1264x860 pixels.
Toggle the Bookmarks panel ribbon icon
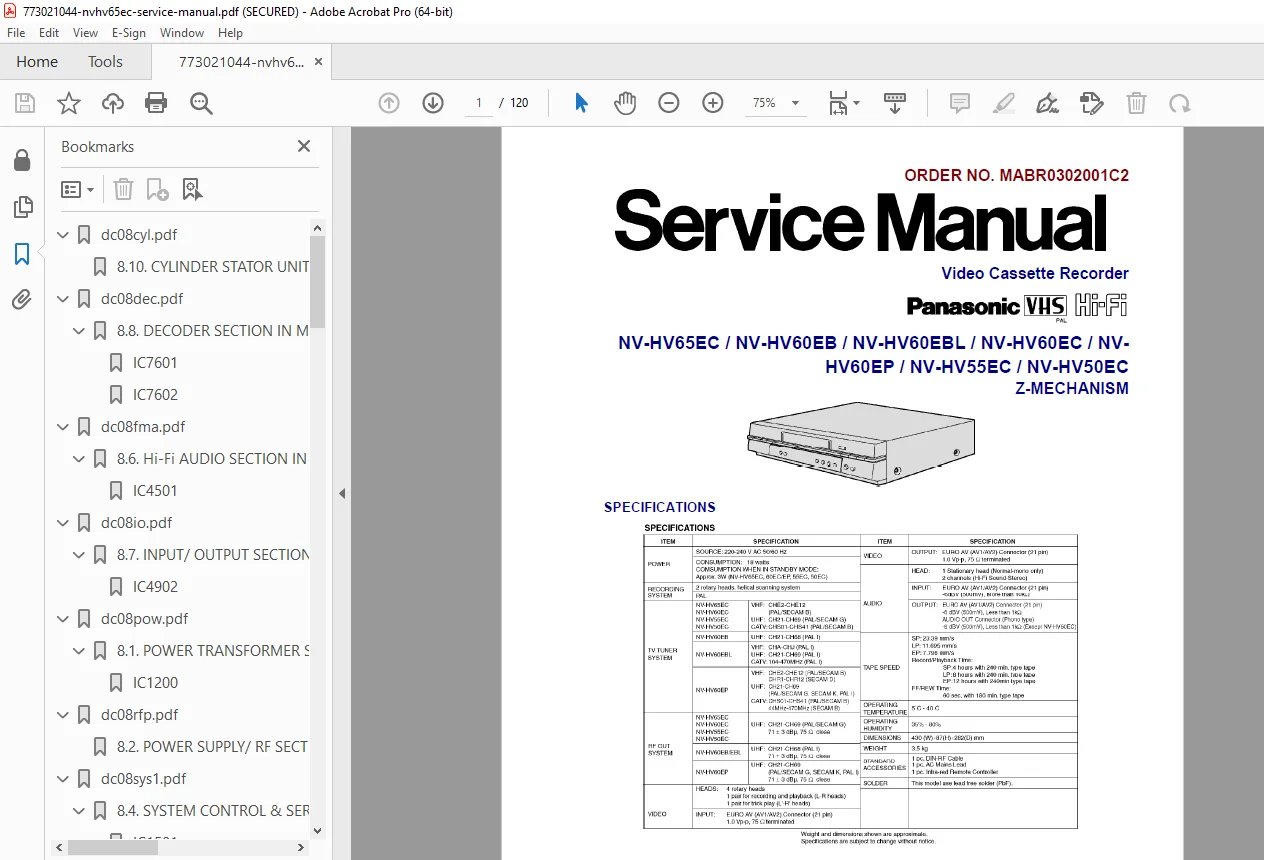pyautogui.click(x=22, y=254)
